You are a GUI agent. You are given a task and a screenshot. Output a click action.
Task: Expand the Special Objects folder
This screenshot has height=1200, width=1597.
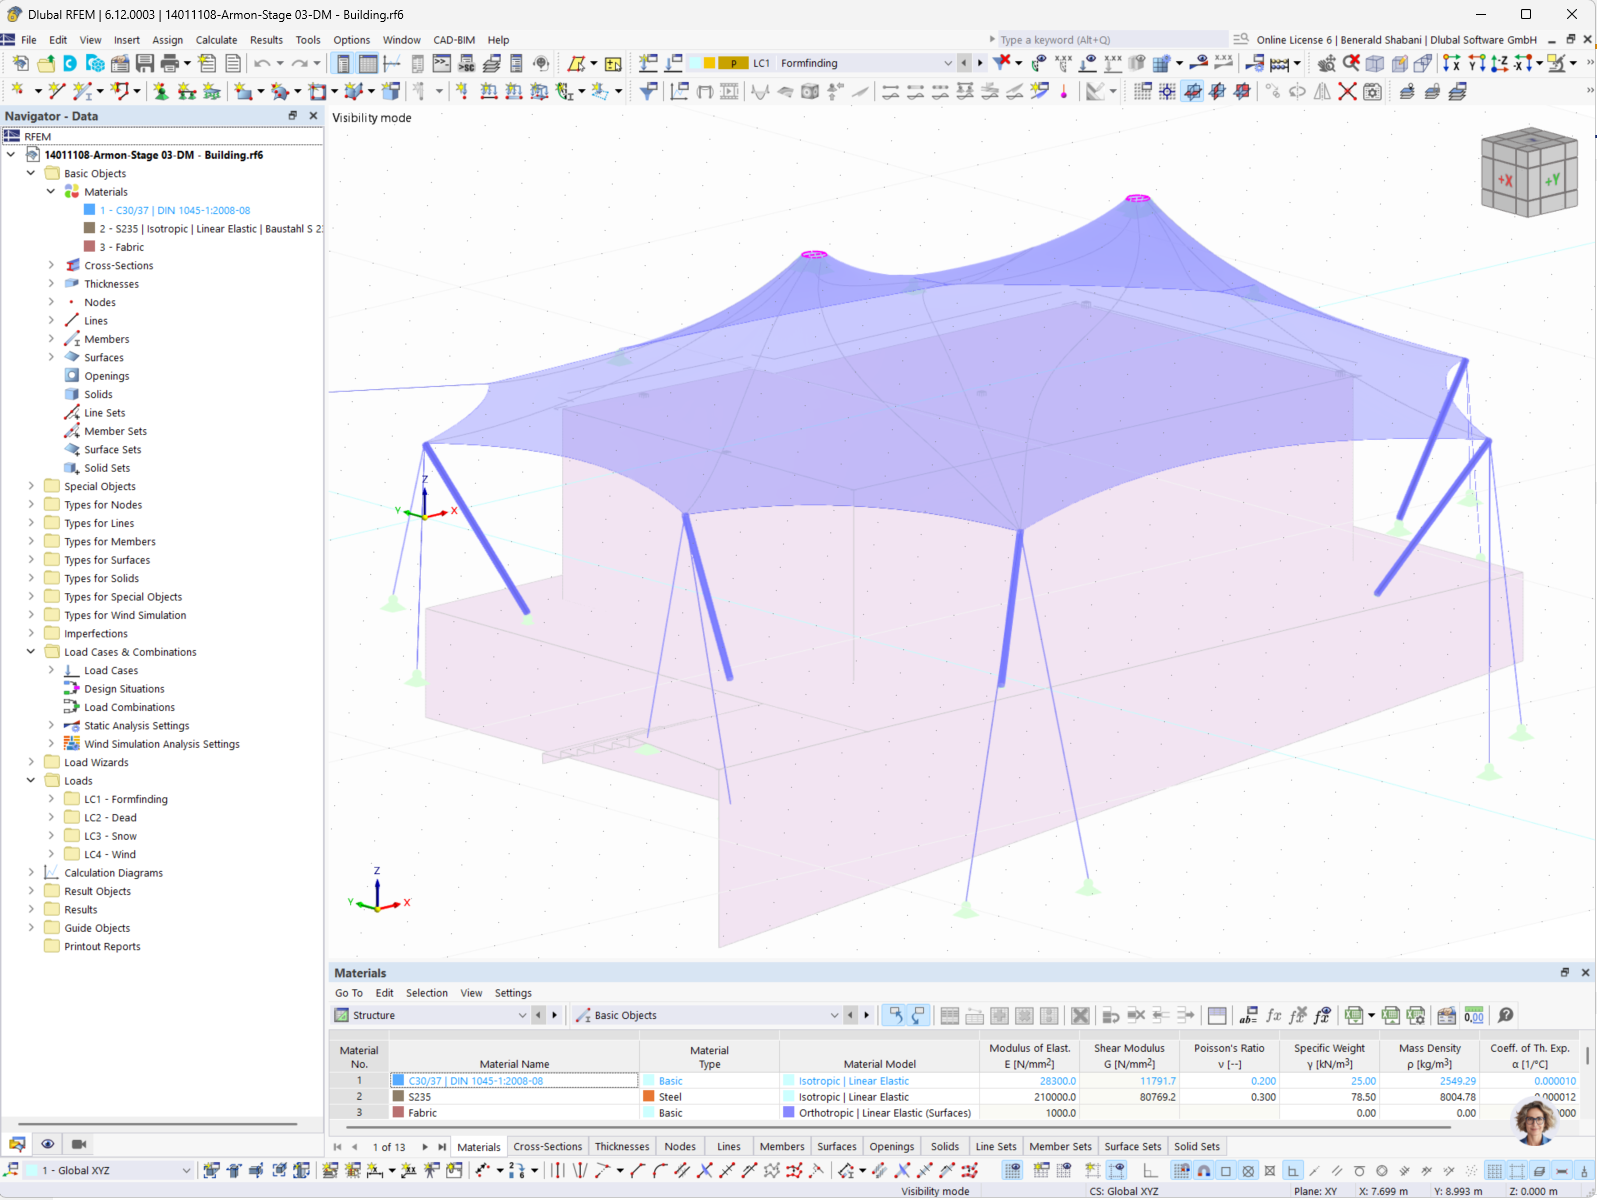tap(31, 486)
